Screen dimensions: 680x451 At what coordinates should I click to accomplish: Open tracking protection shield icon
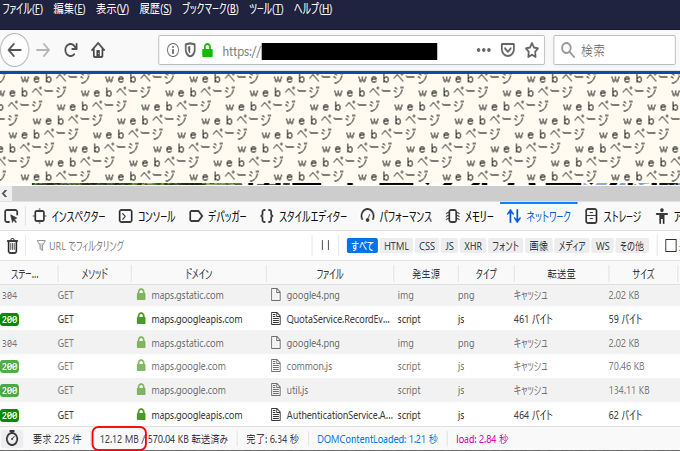pos(190,50)
